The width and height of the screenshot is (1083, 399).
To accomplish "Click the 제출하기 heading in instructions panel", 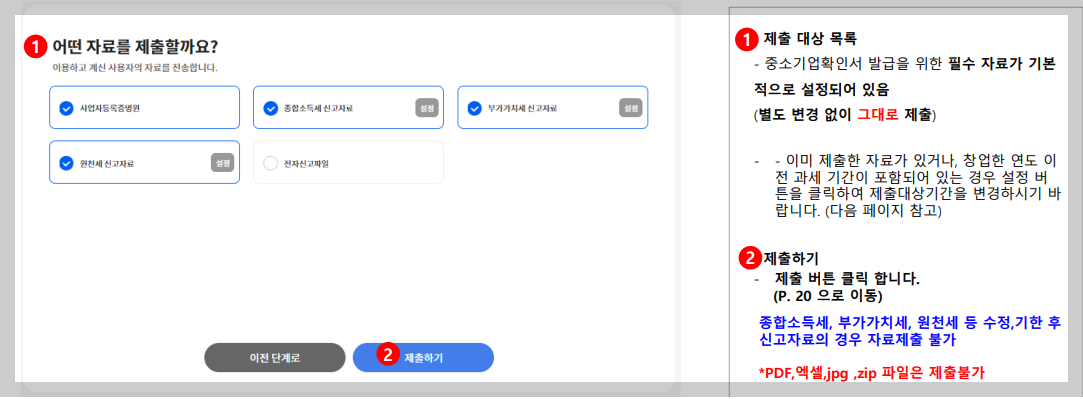I will pos(791,259).
